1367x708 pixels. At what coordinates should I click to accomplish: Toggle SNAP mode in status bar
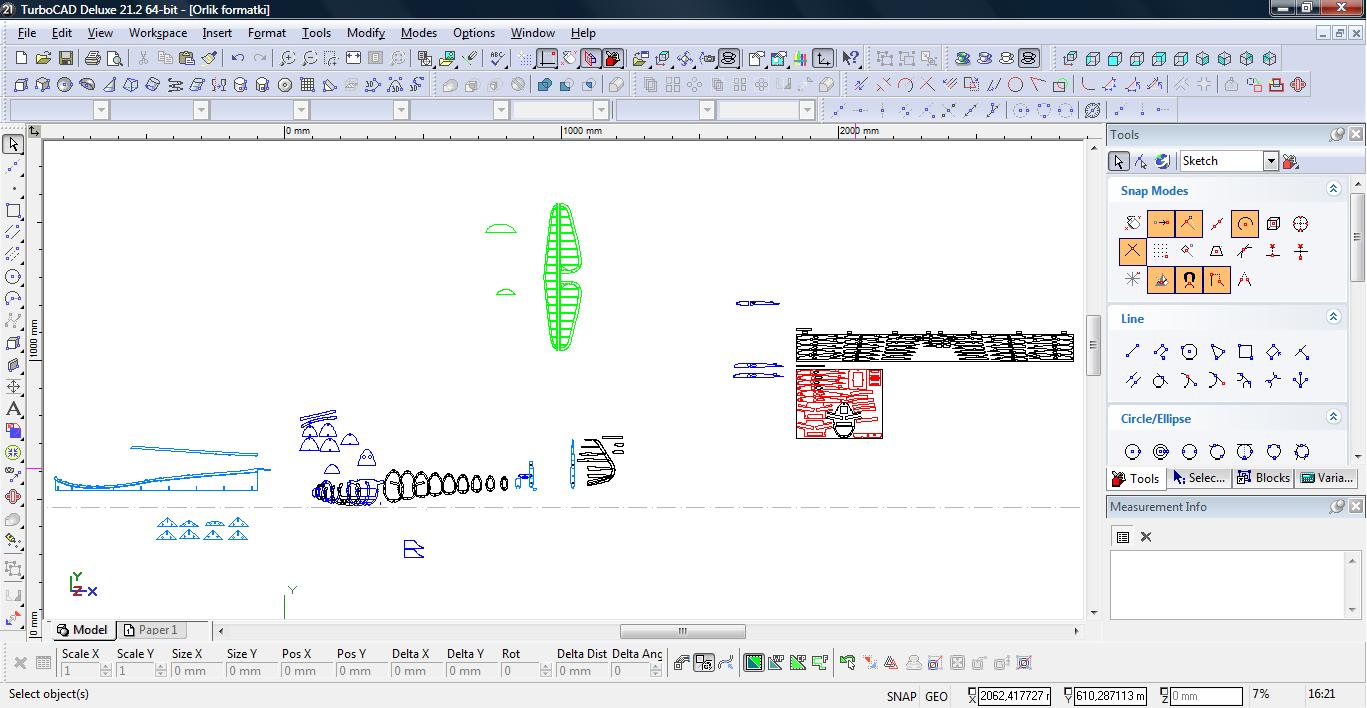pos(900,696)
